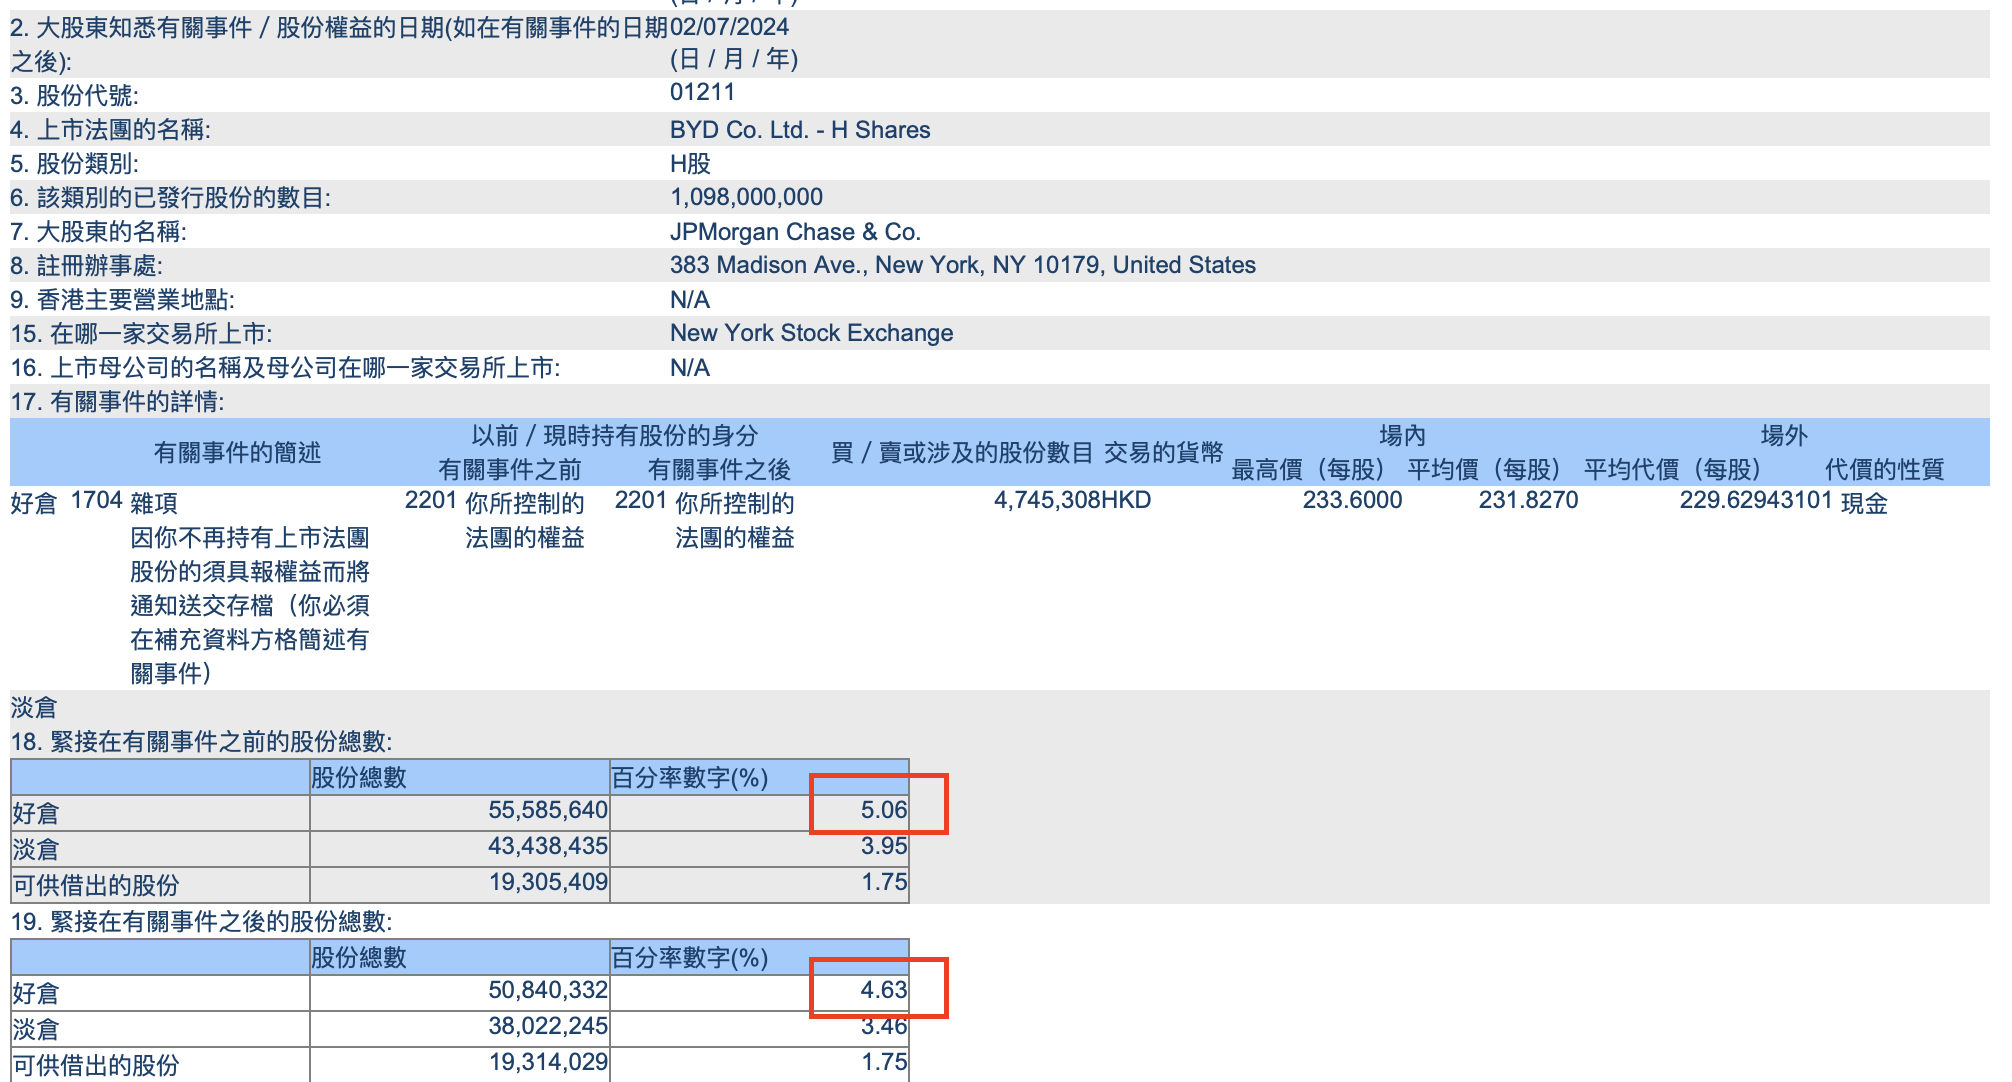Image resolution: width=2012 pixels, height=1082 pixels.
Task: Click issued shares number 1,098,000,000
Action: click(746, 197)
